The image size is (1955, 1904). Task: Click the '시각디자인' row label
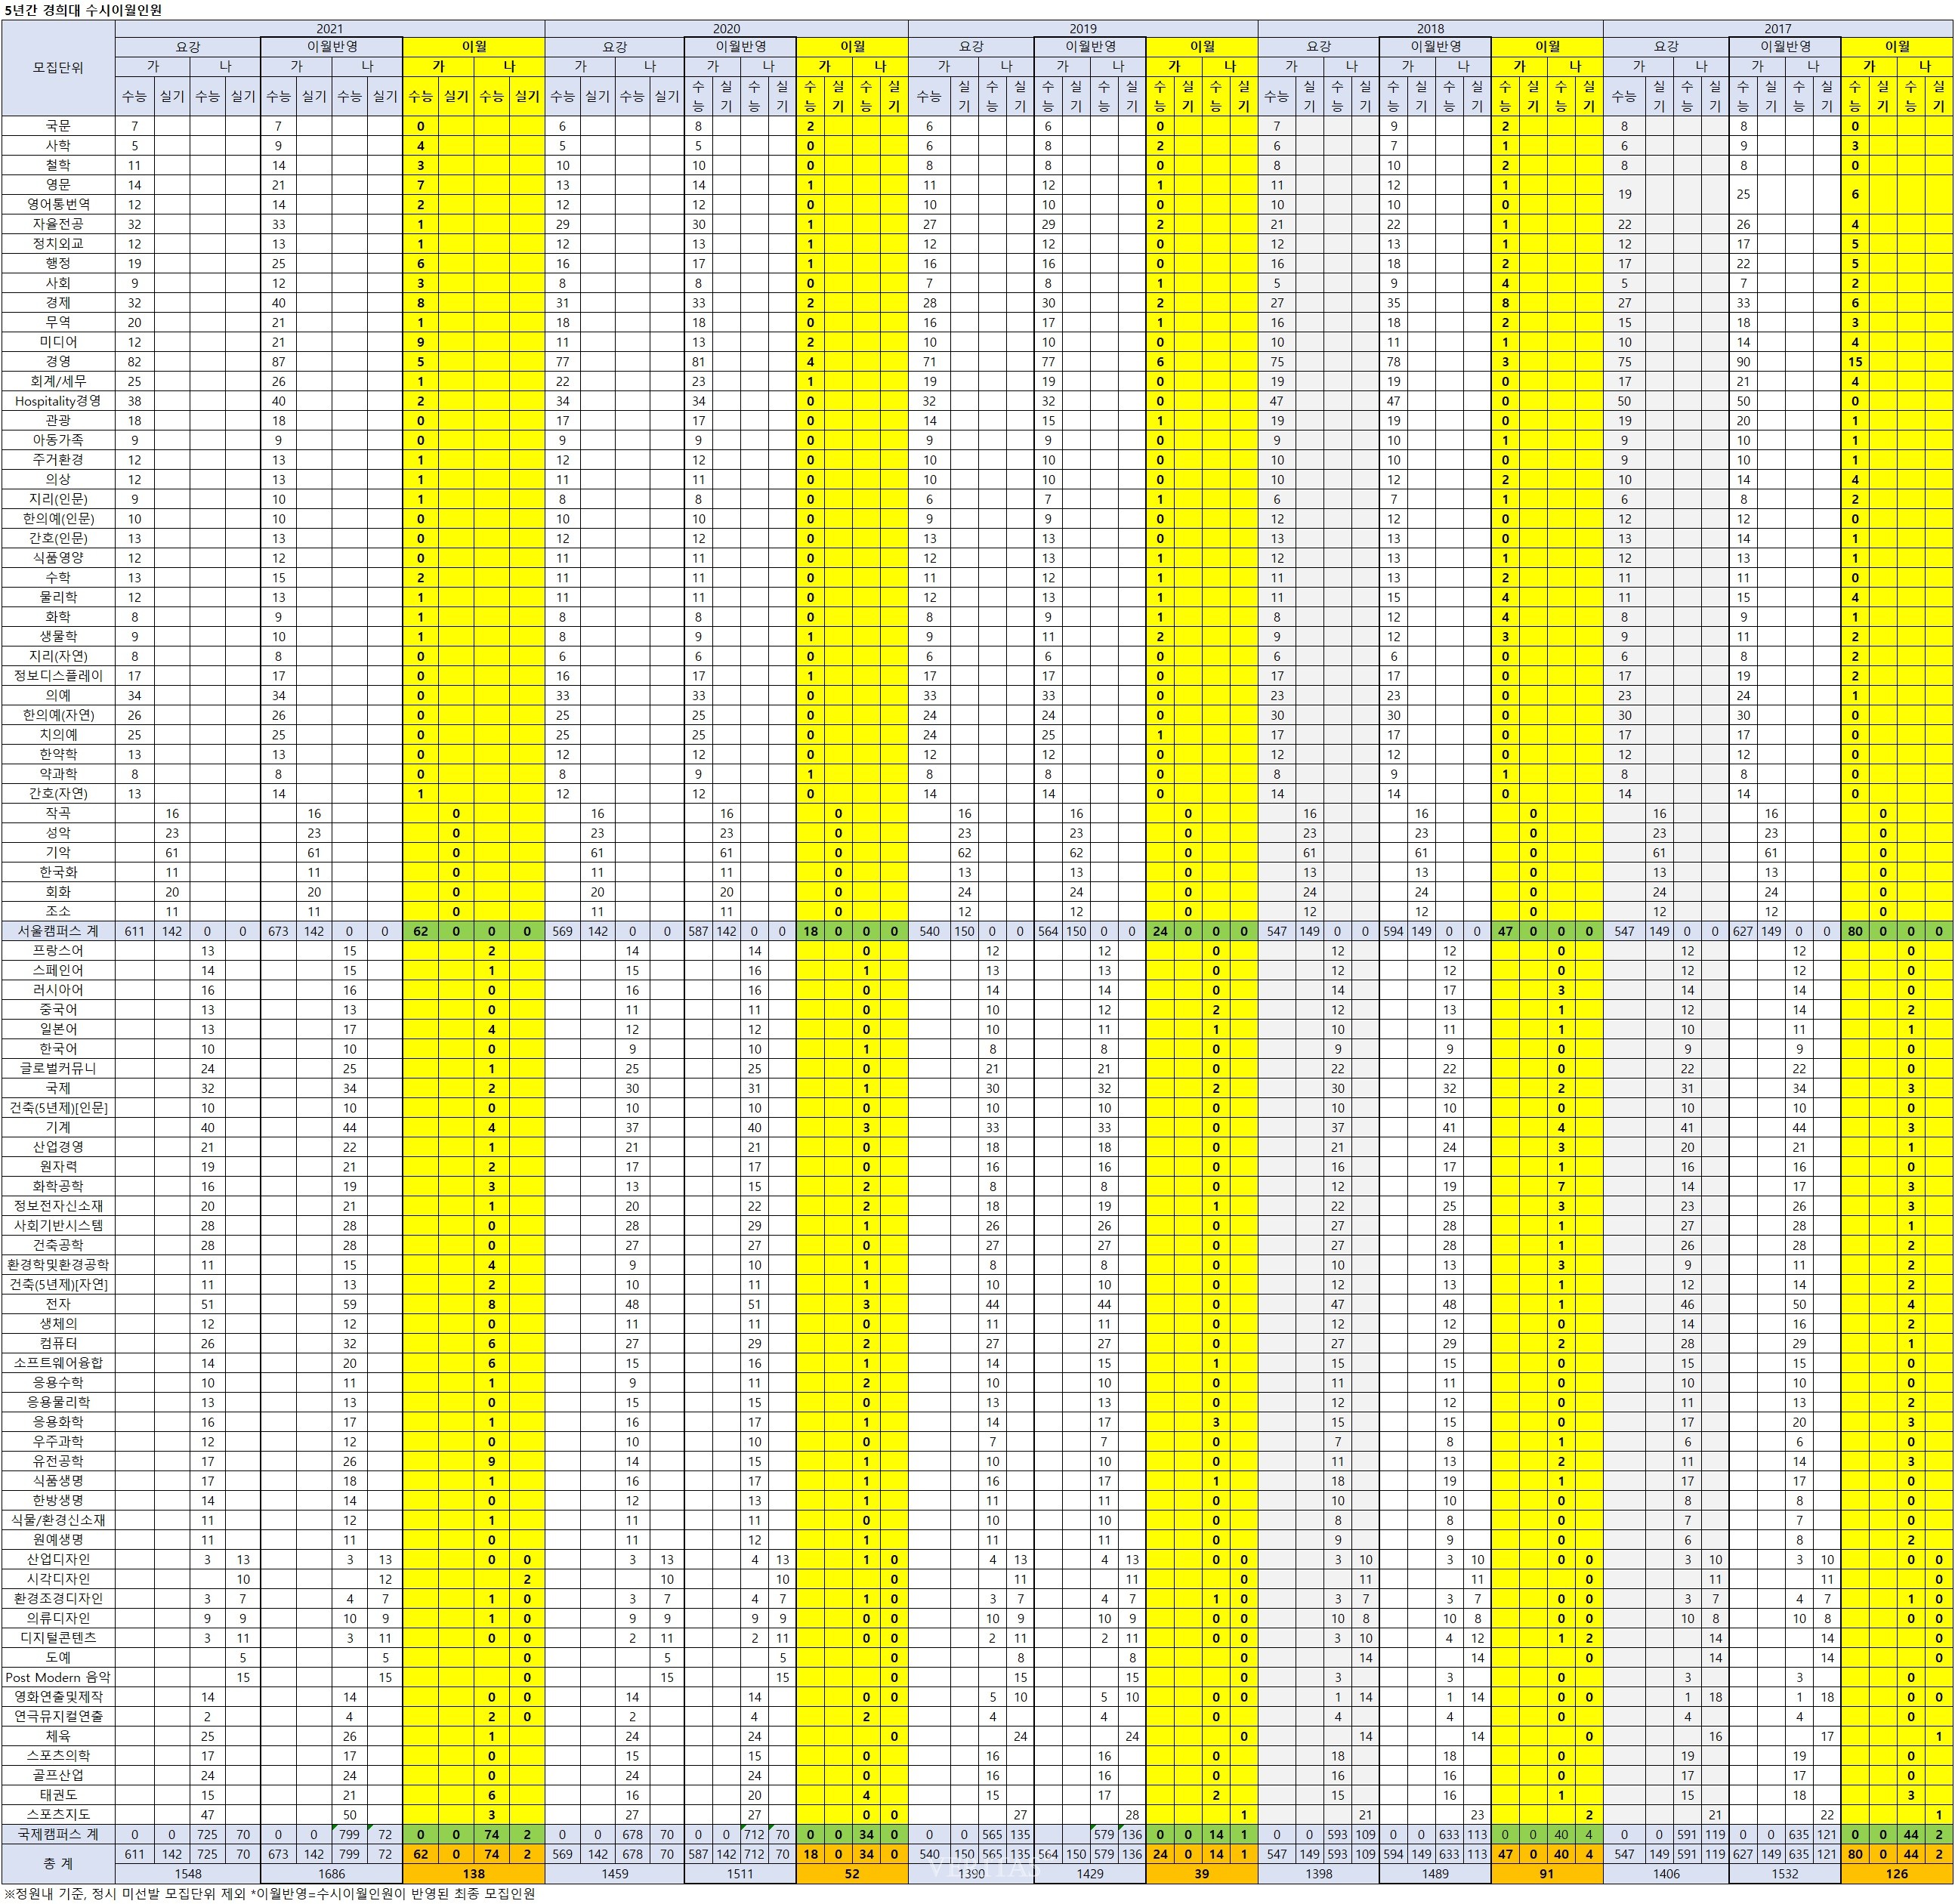coord(58,1579)
